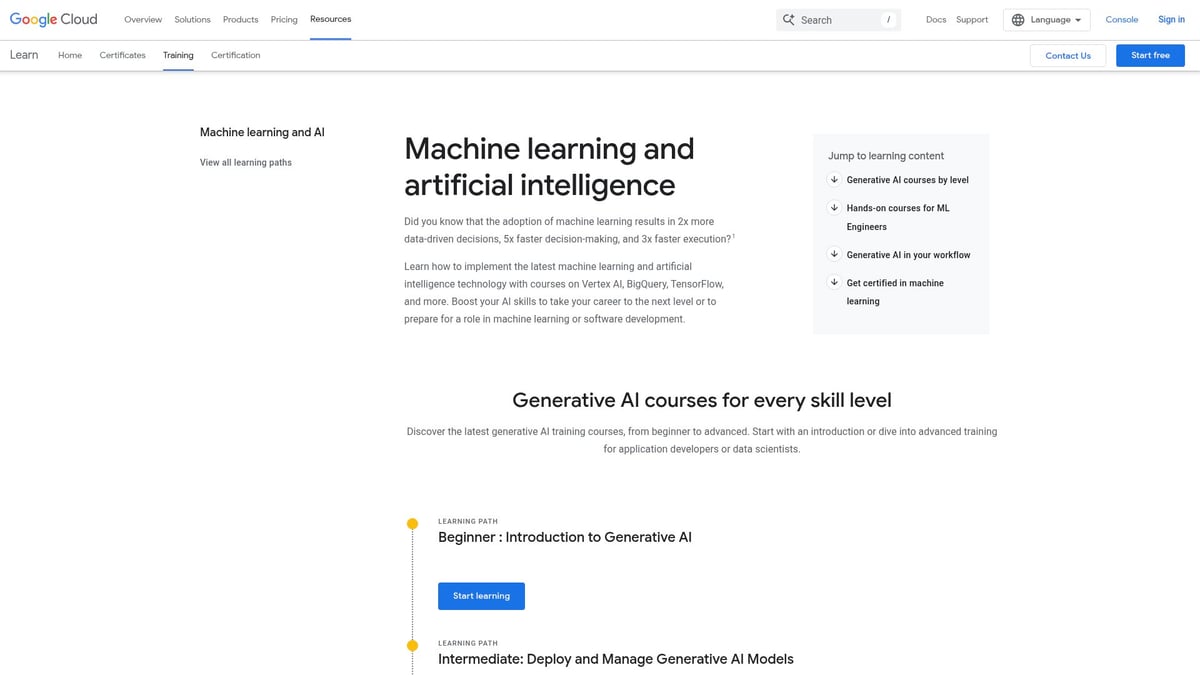Screen dimensions: 1200x675
Task: Jump to Hands-on courses for ML Engineers
Action: [898, 217]
